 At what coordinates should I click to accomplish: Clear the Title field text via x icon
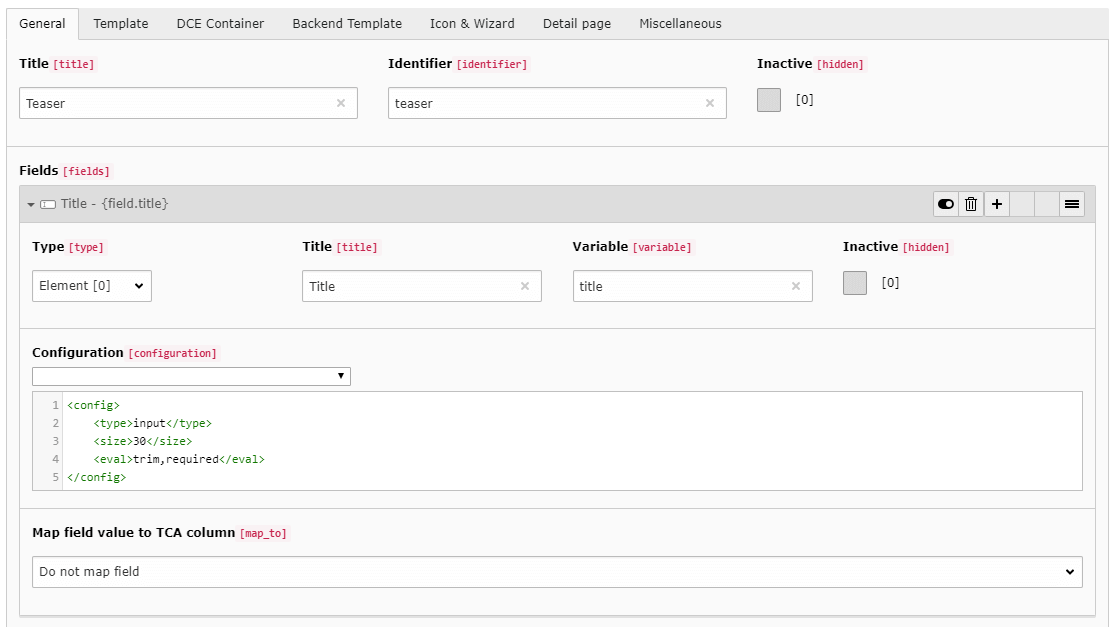click(x=525, y=286)
